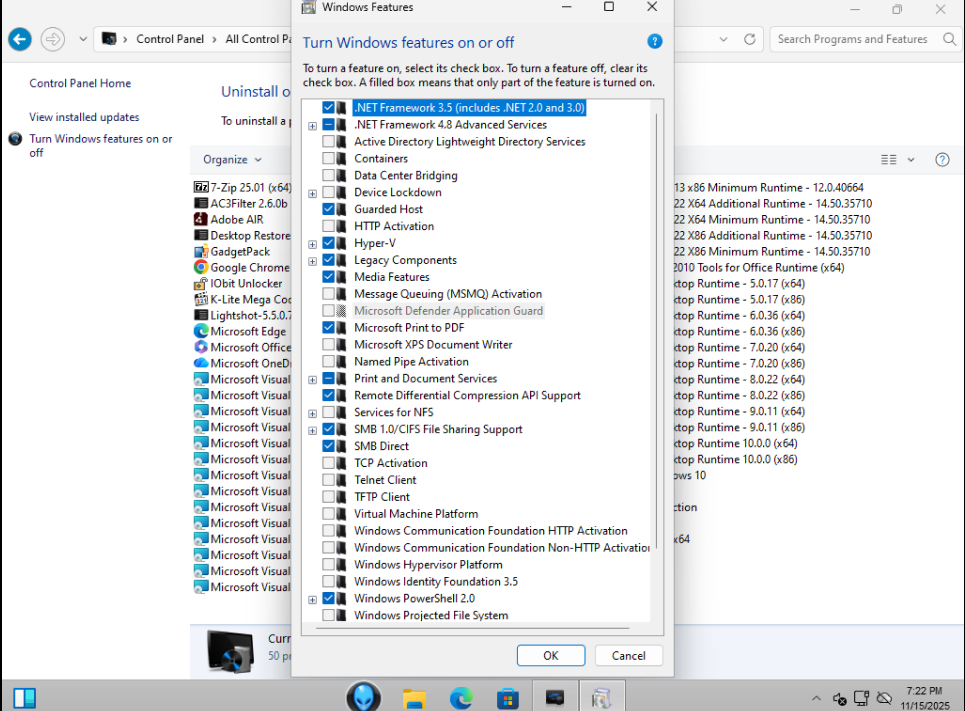Click the GadgetPack program icon
965x711 pixels.
201,251
